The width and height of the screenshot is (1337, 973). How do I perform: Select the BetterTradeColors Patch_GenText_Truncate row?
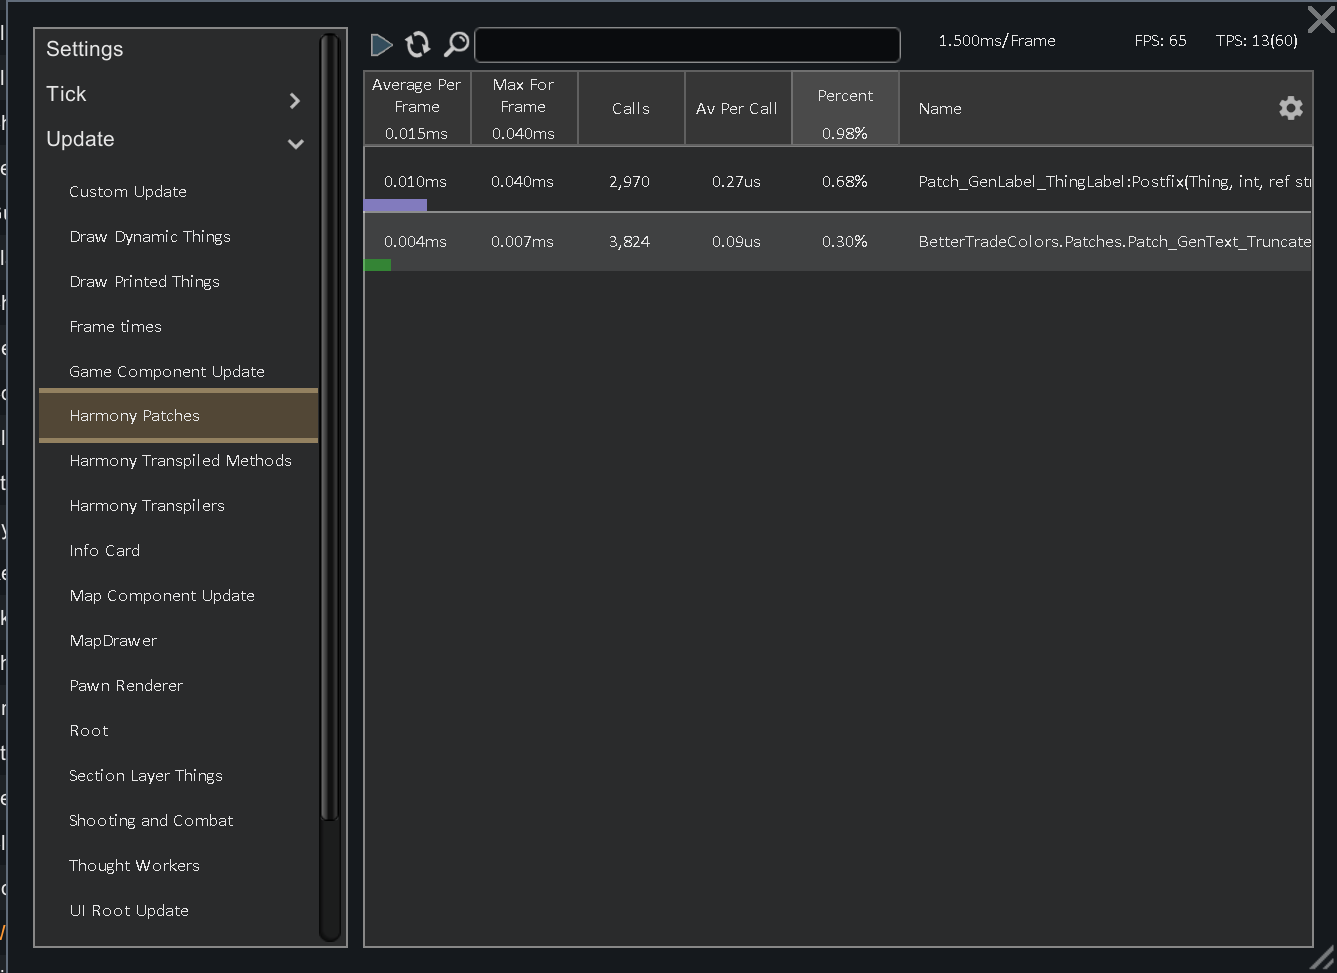click(838, 242)
